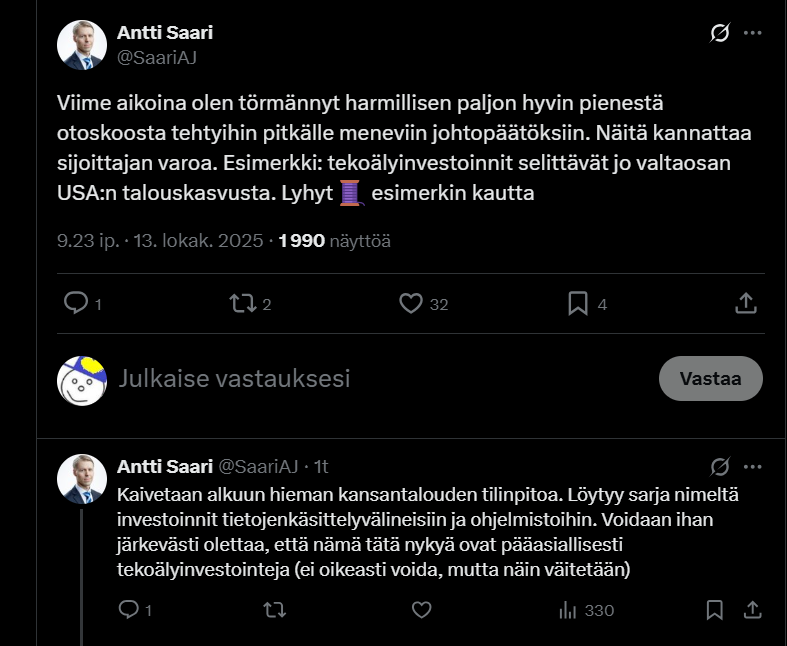Reply to the main post via comment icon
The height and width of the screenshot is (646, 787).
point(77,303)
